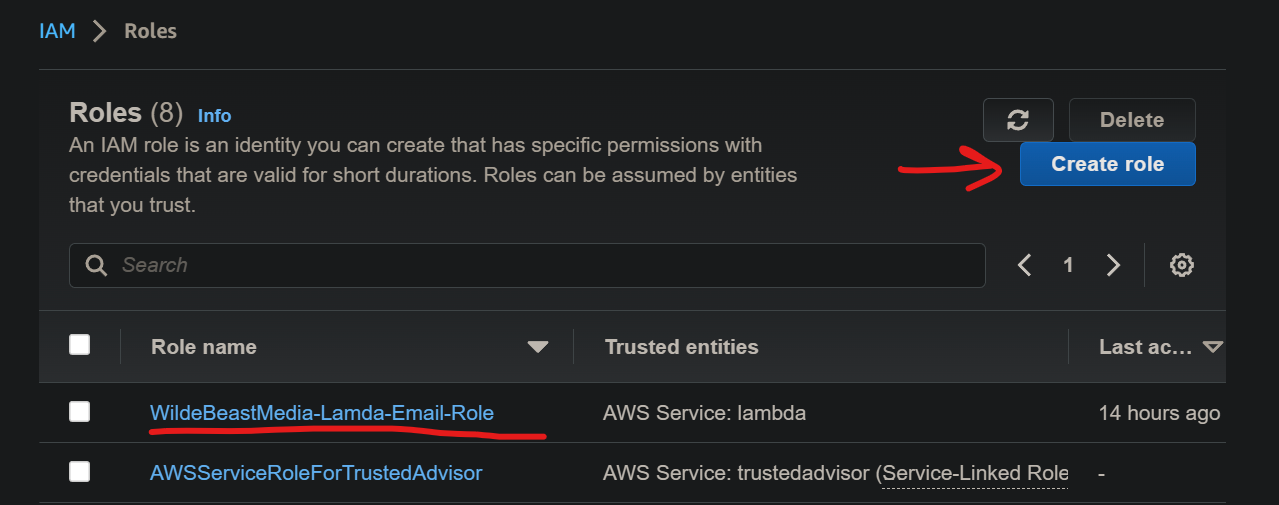Viewport: 1279px width, 505px height.
Task: Toggle the select-all roles checkbox
Action: pos(80,346)
